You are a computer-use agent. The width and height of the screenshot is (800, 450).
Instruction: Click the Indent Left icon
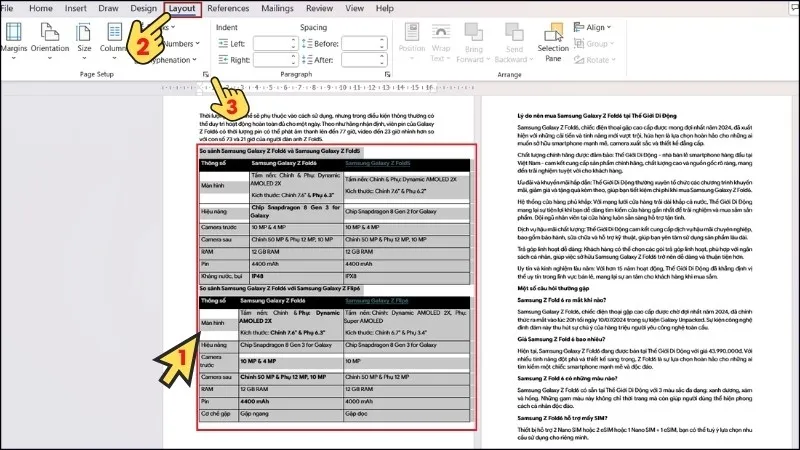[x=223, y=44]
